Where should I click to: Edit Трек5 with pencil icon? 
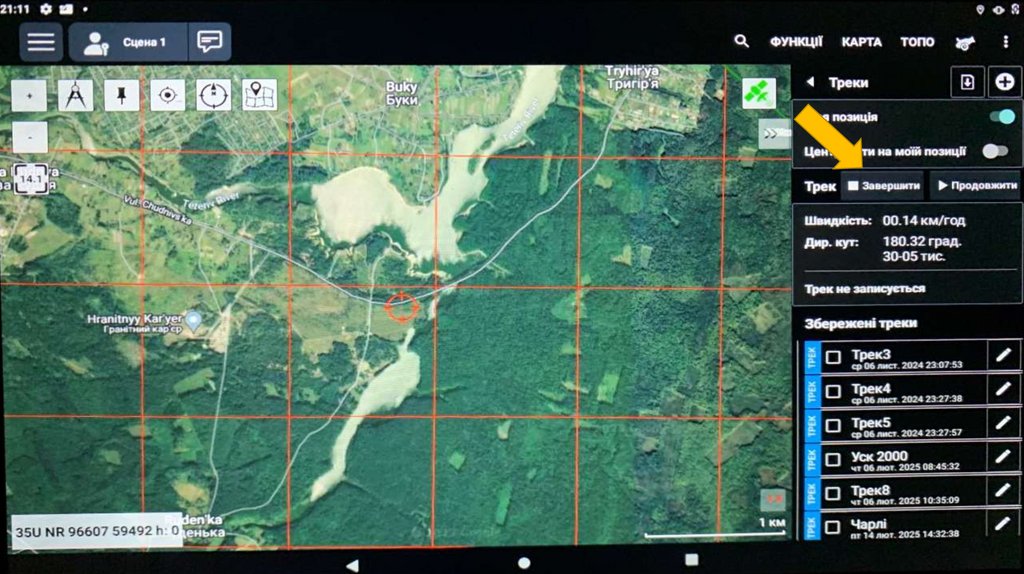(1003, 423)
